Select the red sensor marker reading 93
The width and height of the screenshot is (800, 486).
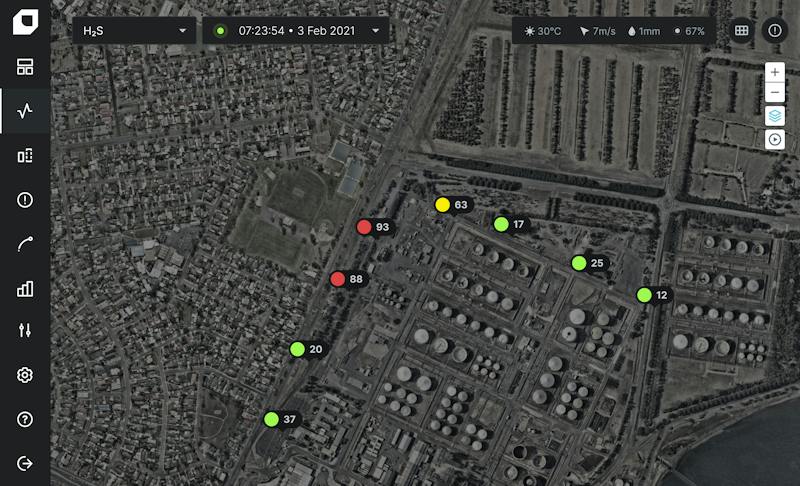pyautogui.click(x=364, y=227)
